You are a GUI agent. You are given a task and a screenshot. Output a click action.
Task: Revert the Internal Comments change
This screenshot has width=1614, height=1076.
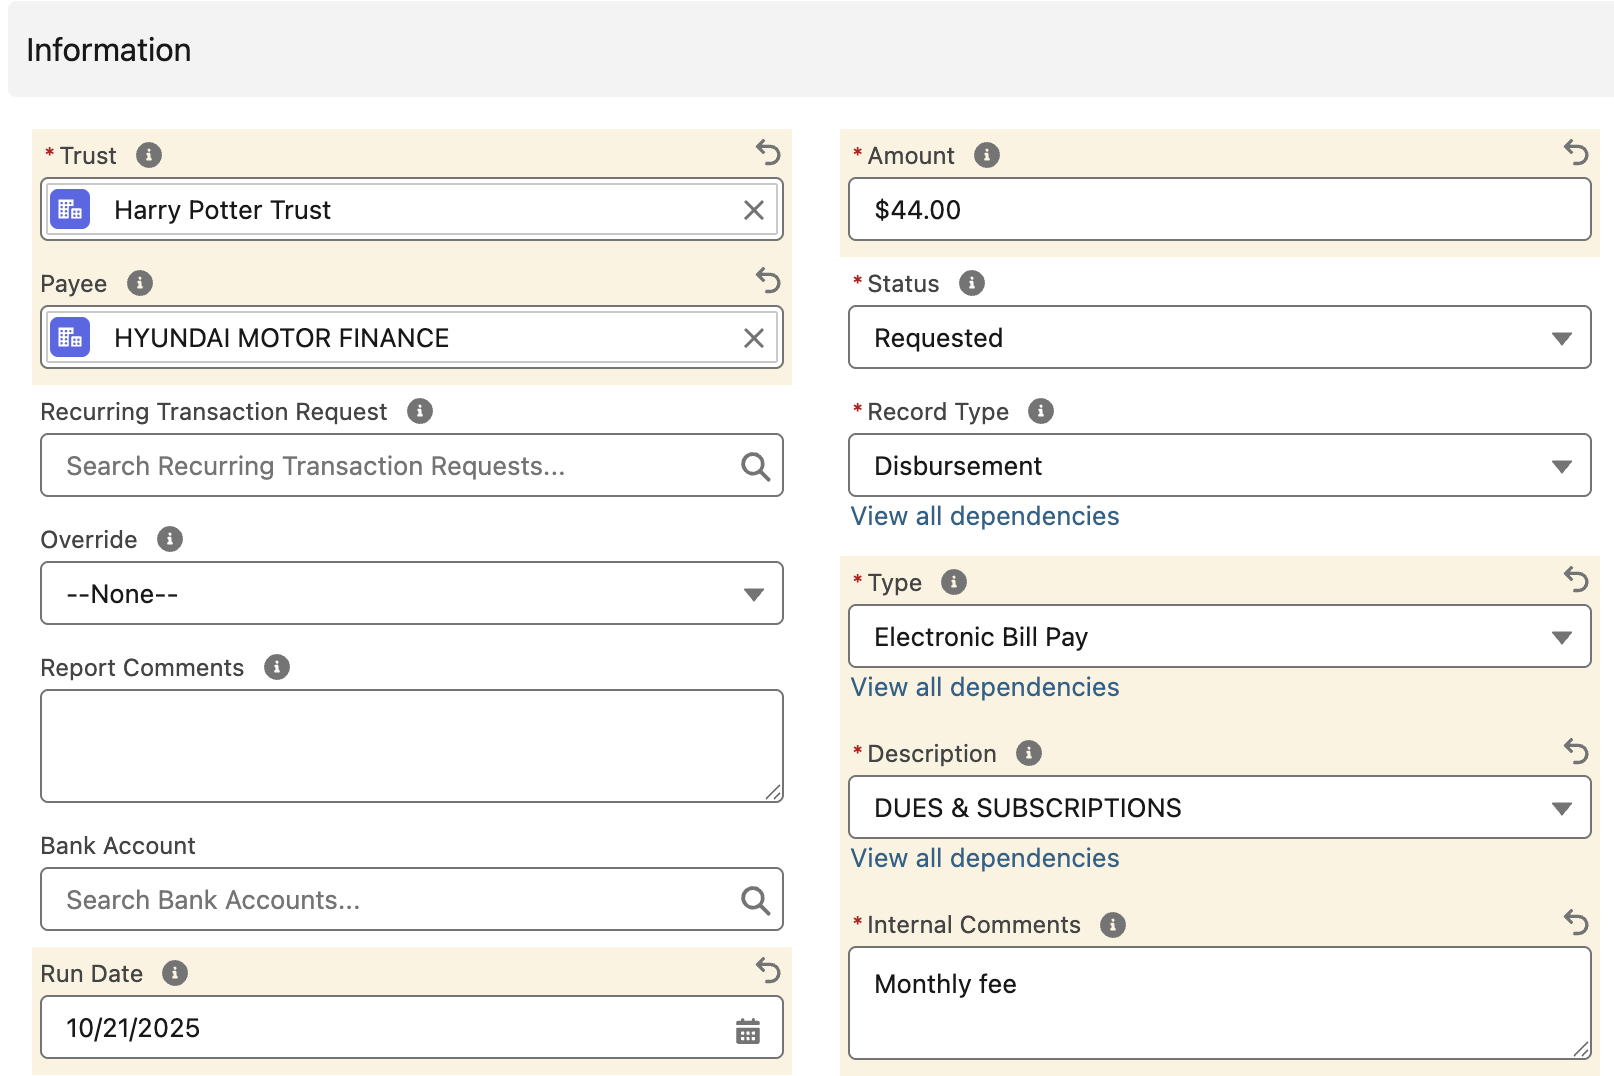coord(1576,922)
